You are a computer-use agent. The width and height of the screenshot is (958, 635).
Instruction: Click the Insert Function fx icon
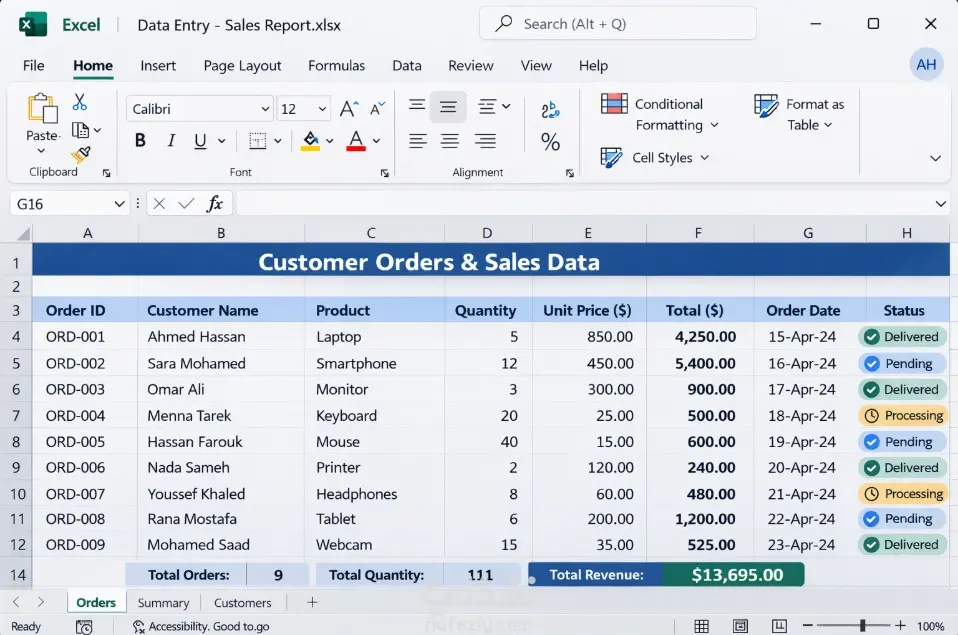(214, 204)
